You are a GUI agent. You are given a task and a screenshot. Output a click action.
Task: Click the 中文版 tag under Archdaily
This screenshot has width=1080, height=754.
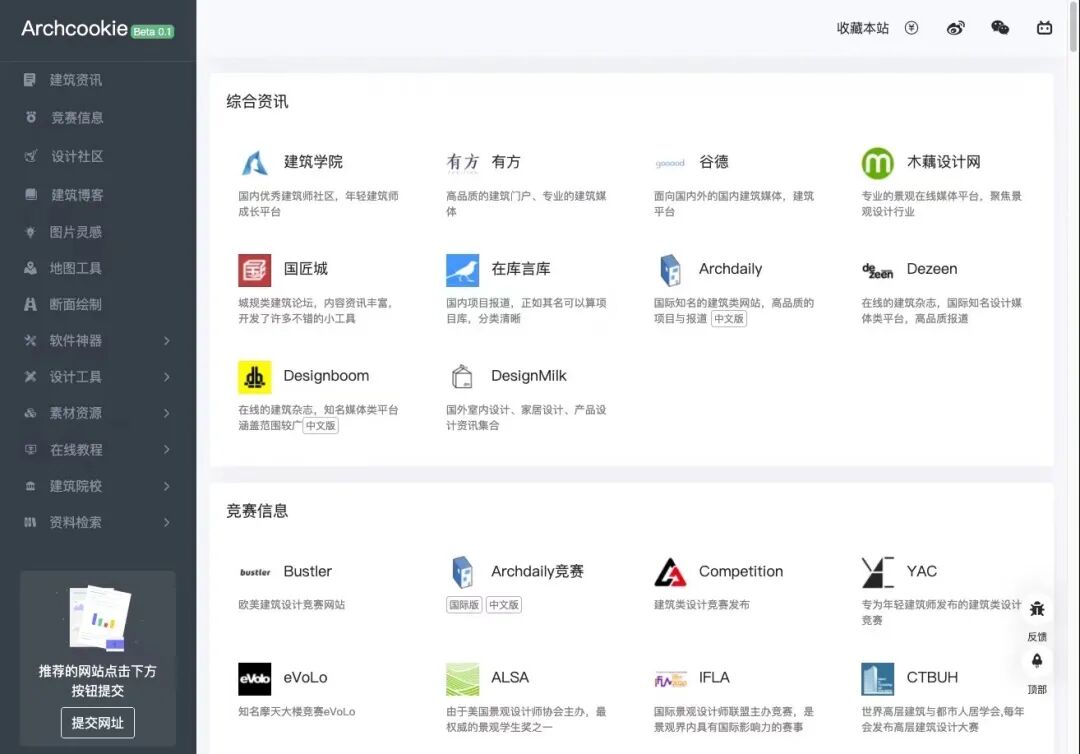tap(729, 319)
